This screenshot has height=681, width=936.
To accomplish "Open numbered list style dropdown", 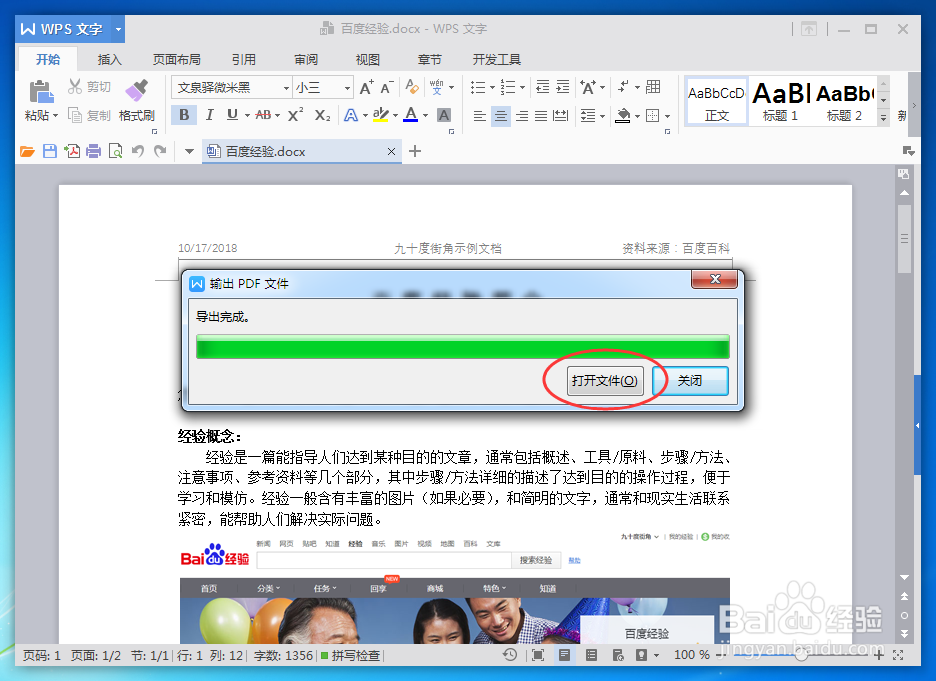I will coord(522,88).
